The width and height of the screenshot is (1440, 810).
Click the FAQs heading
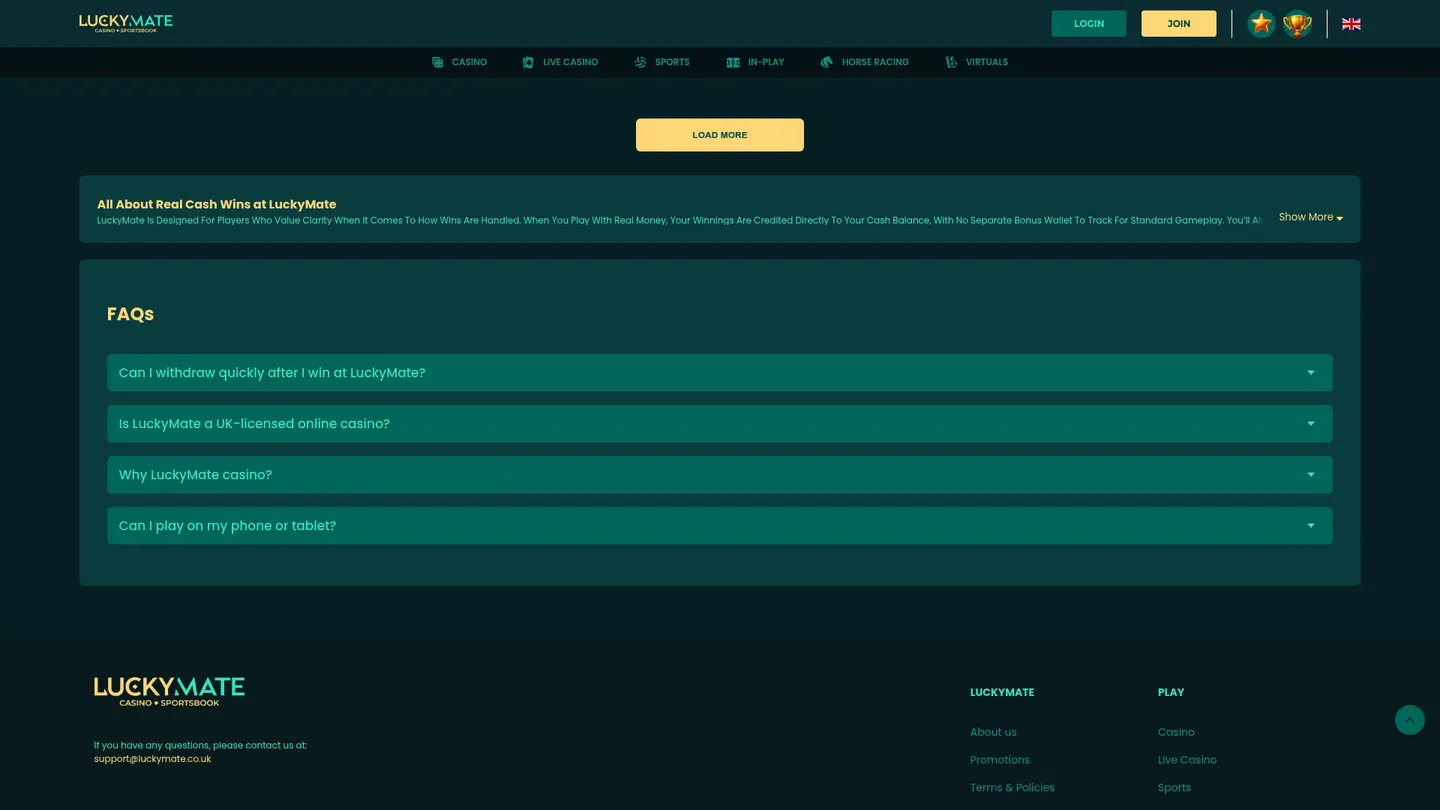click(130, 314)
